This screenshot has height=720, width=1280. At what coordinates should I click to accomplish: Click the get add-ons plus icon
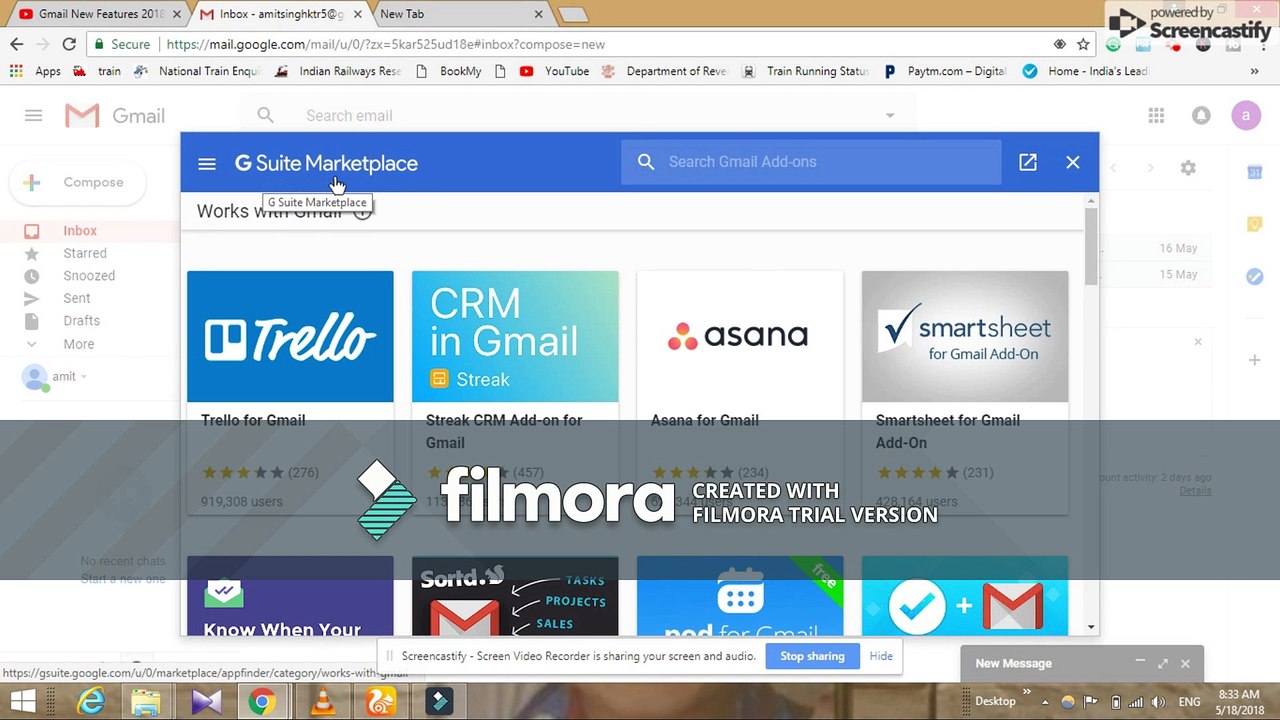[x=1254, y=360]
